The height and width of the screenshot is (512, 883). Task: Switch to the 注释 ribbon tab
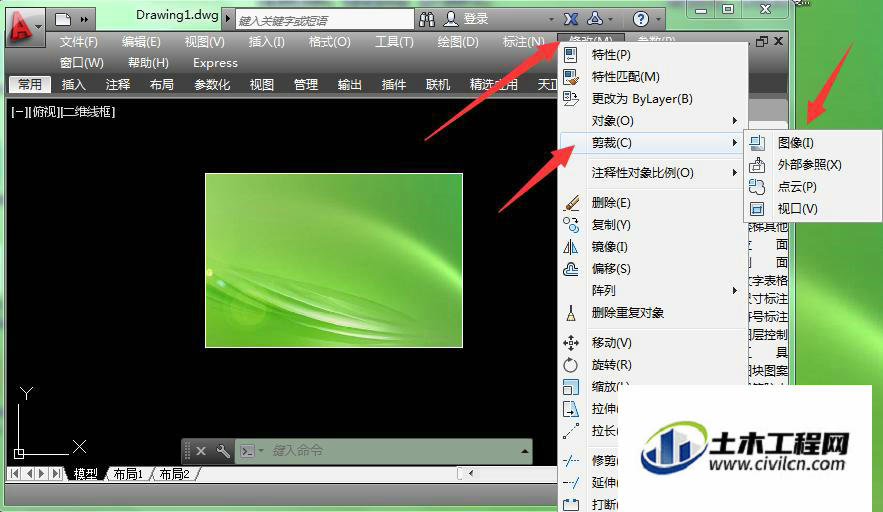[x=118, y=84]
